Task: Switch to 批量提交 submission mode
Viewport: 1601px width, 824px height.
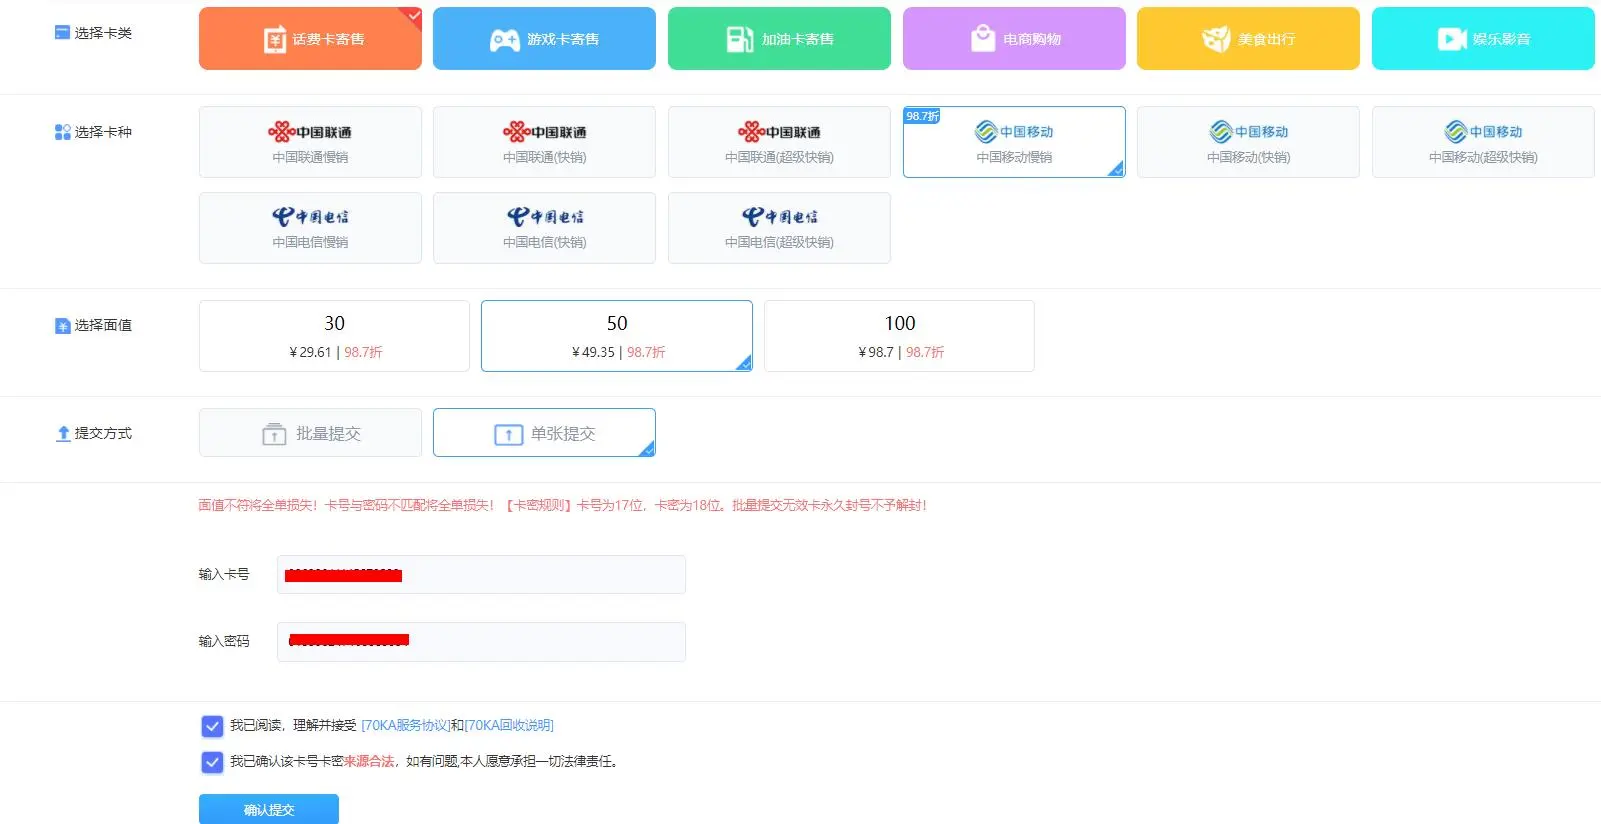Action: tap(310, 433)
